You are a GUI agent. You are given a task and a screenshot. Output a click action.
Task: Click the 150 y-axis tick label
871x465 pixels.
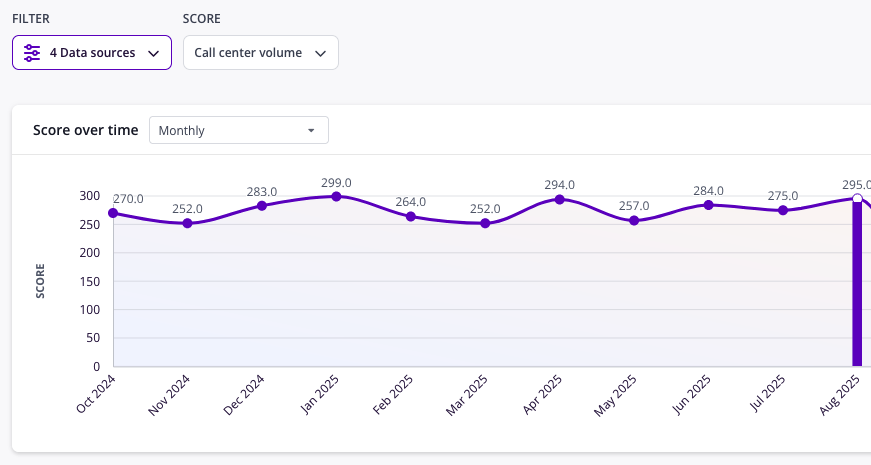(90, 281)
